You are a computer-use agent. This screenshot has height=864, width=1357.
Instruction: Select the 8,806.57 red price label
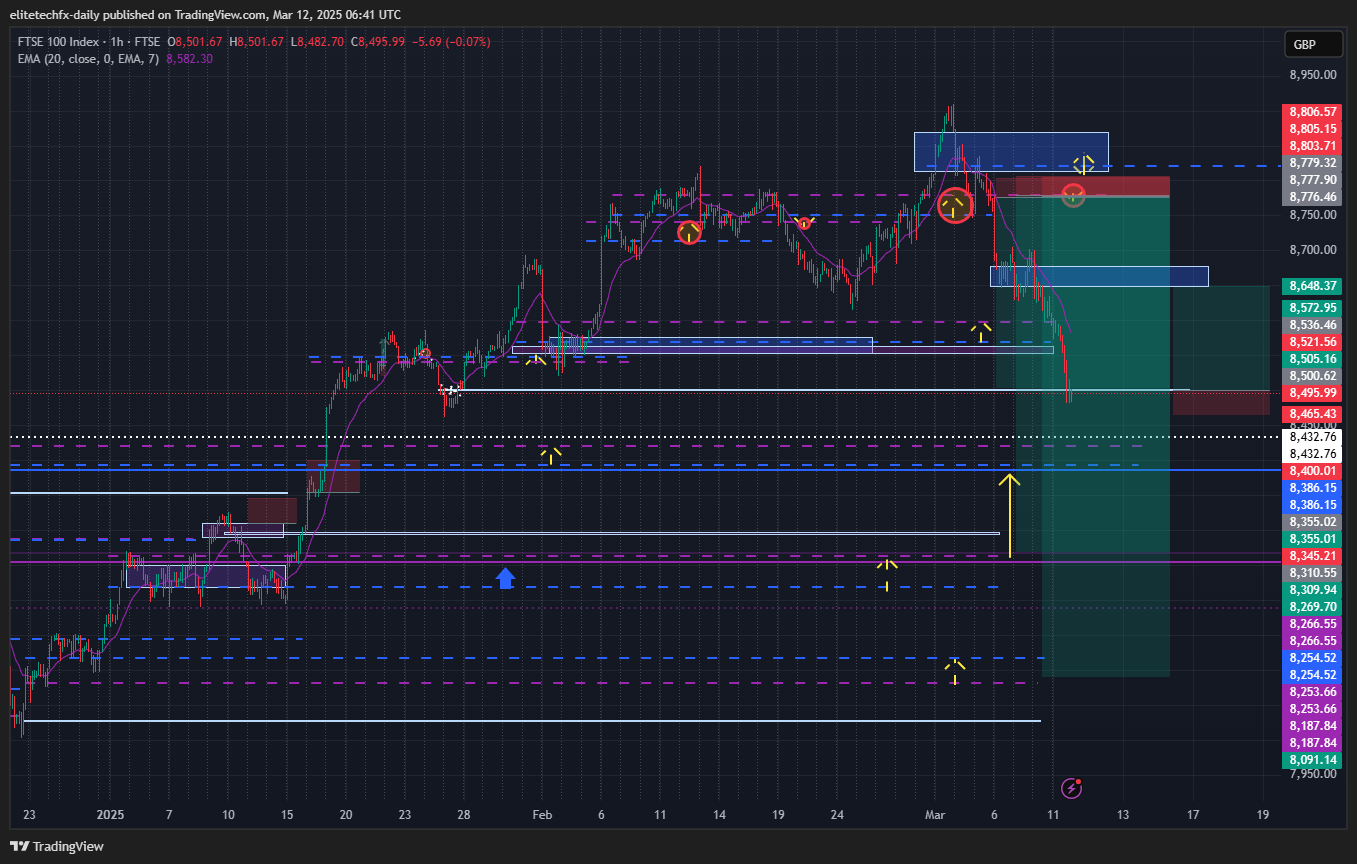[1313, 112]
